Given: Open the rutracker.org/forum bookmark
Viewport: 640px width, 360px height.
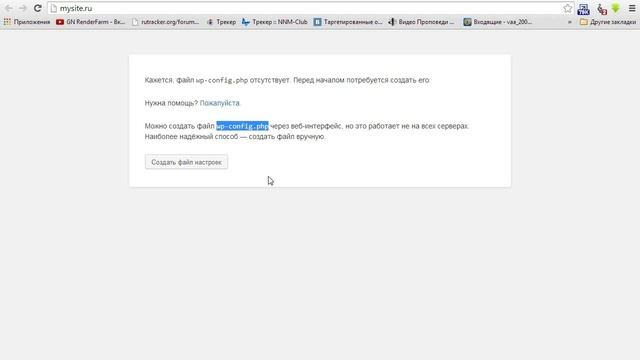Looking at the screenshot, I should tap(166, 22).
